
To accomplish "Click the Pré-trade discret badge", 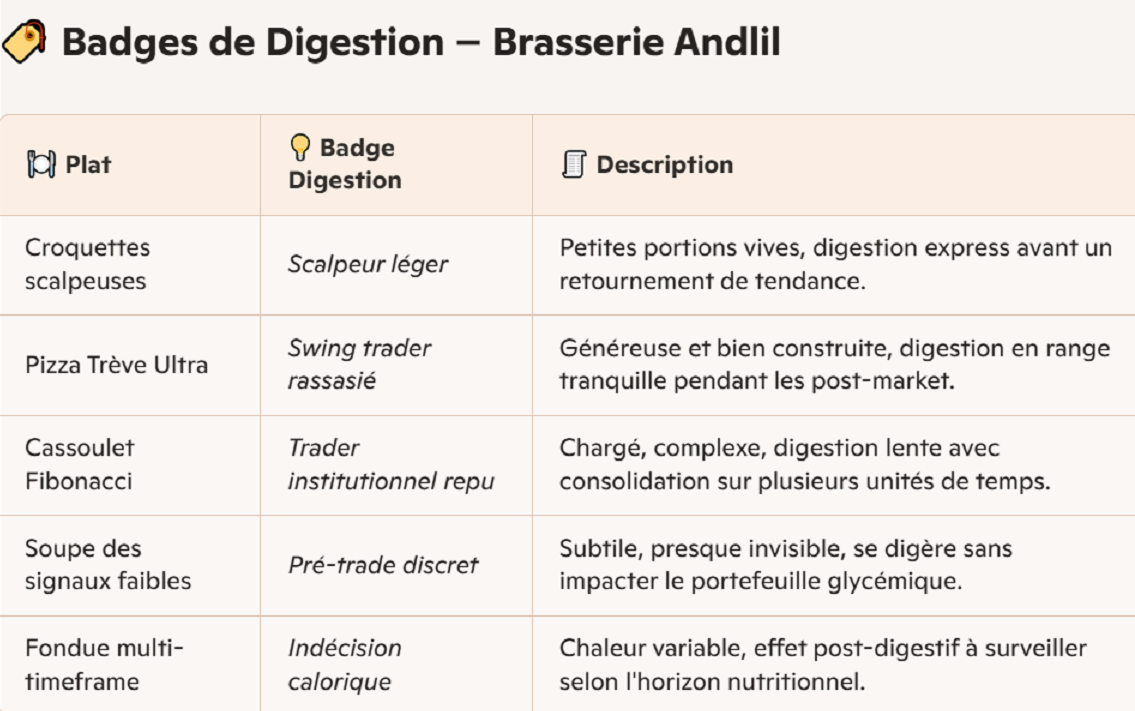I will point(383,564).
